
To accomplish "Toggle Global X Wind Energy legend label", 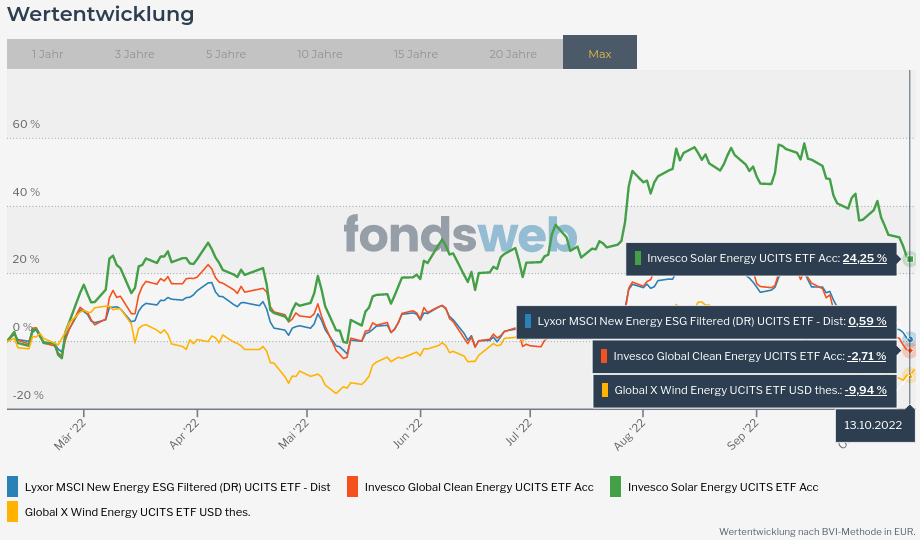I will pyautogui.click(x=137, y=512).
